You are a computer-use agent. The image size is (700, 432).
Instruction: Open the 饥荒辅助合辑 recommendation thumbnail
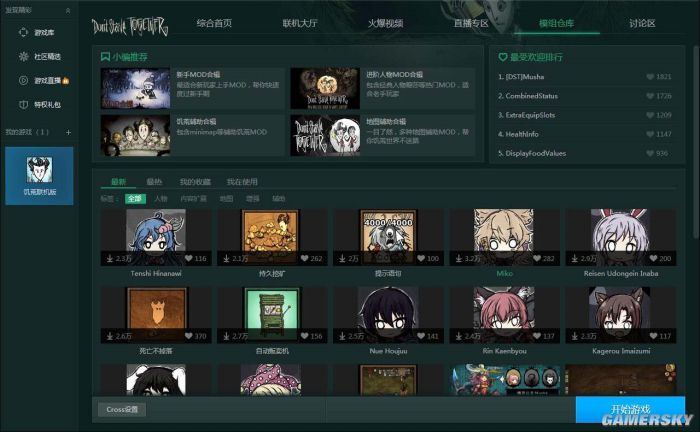pyautogui.click(x=135, y=135)
